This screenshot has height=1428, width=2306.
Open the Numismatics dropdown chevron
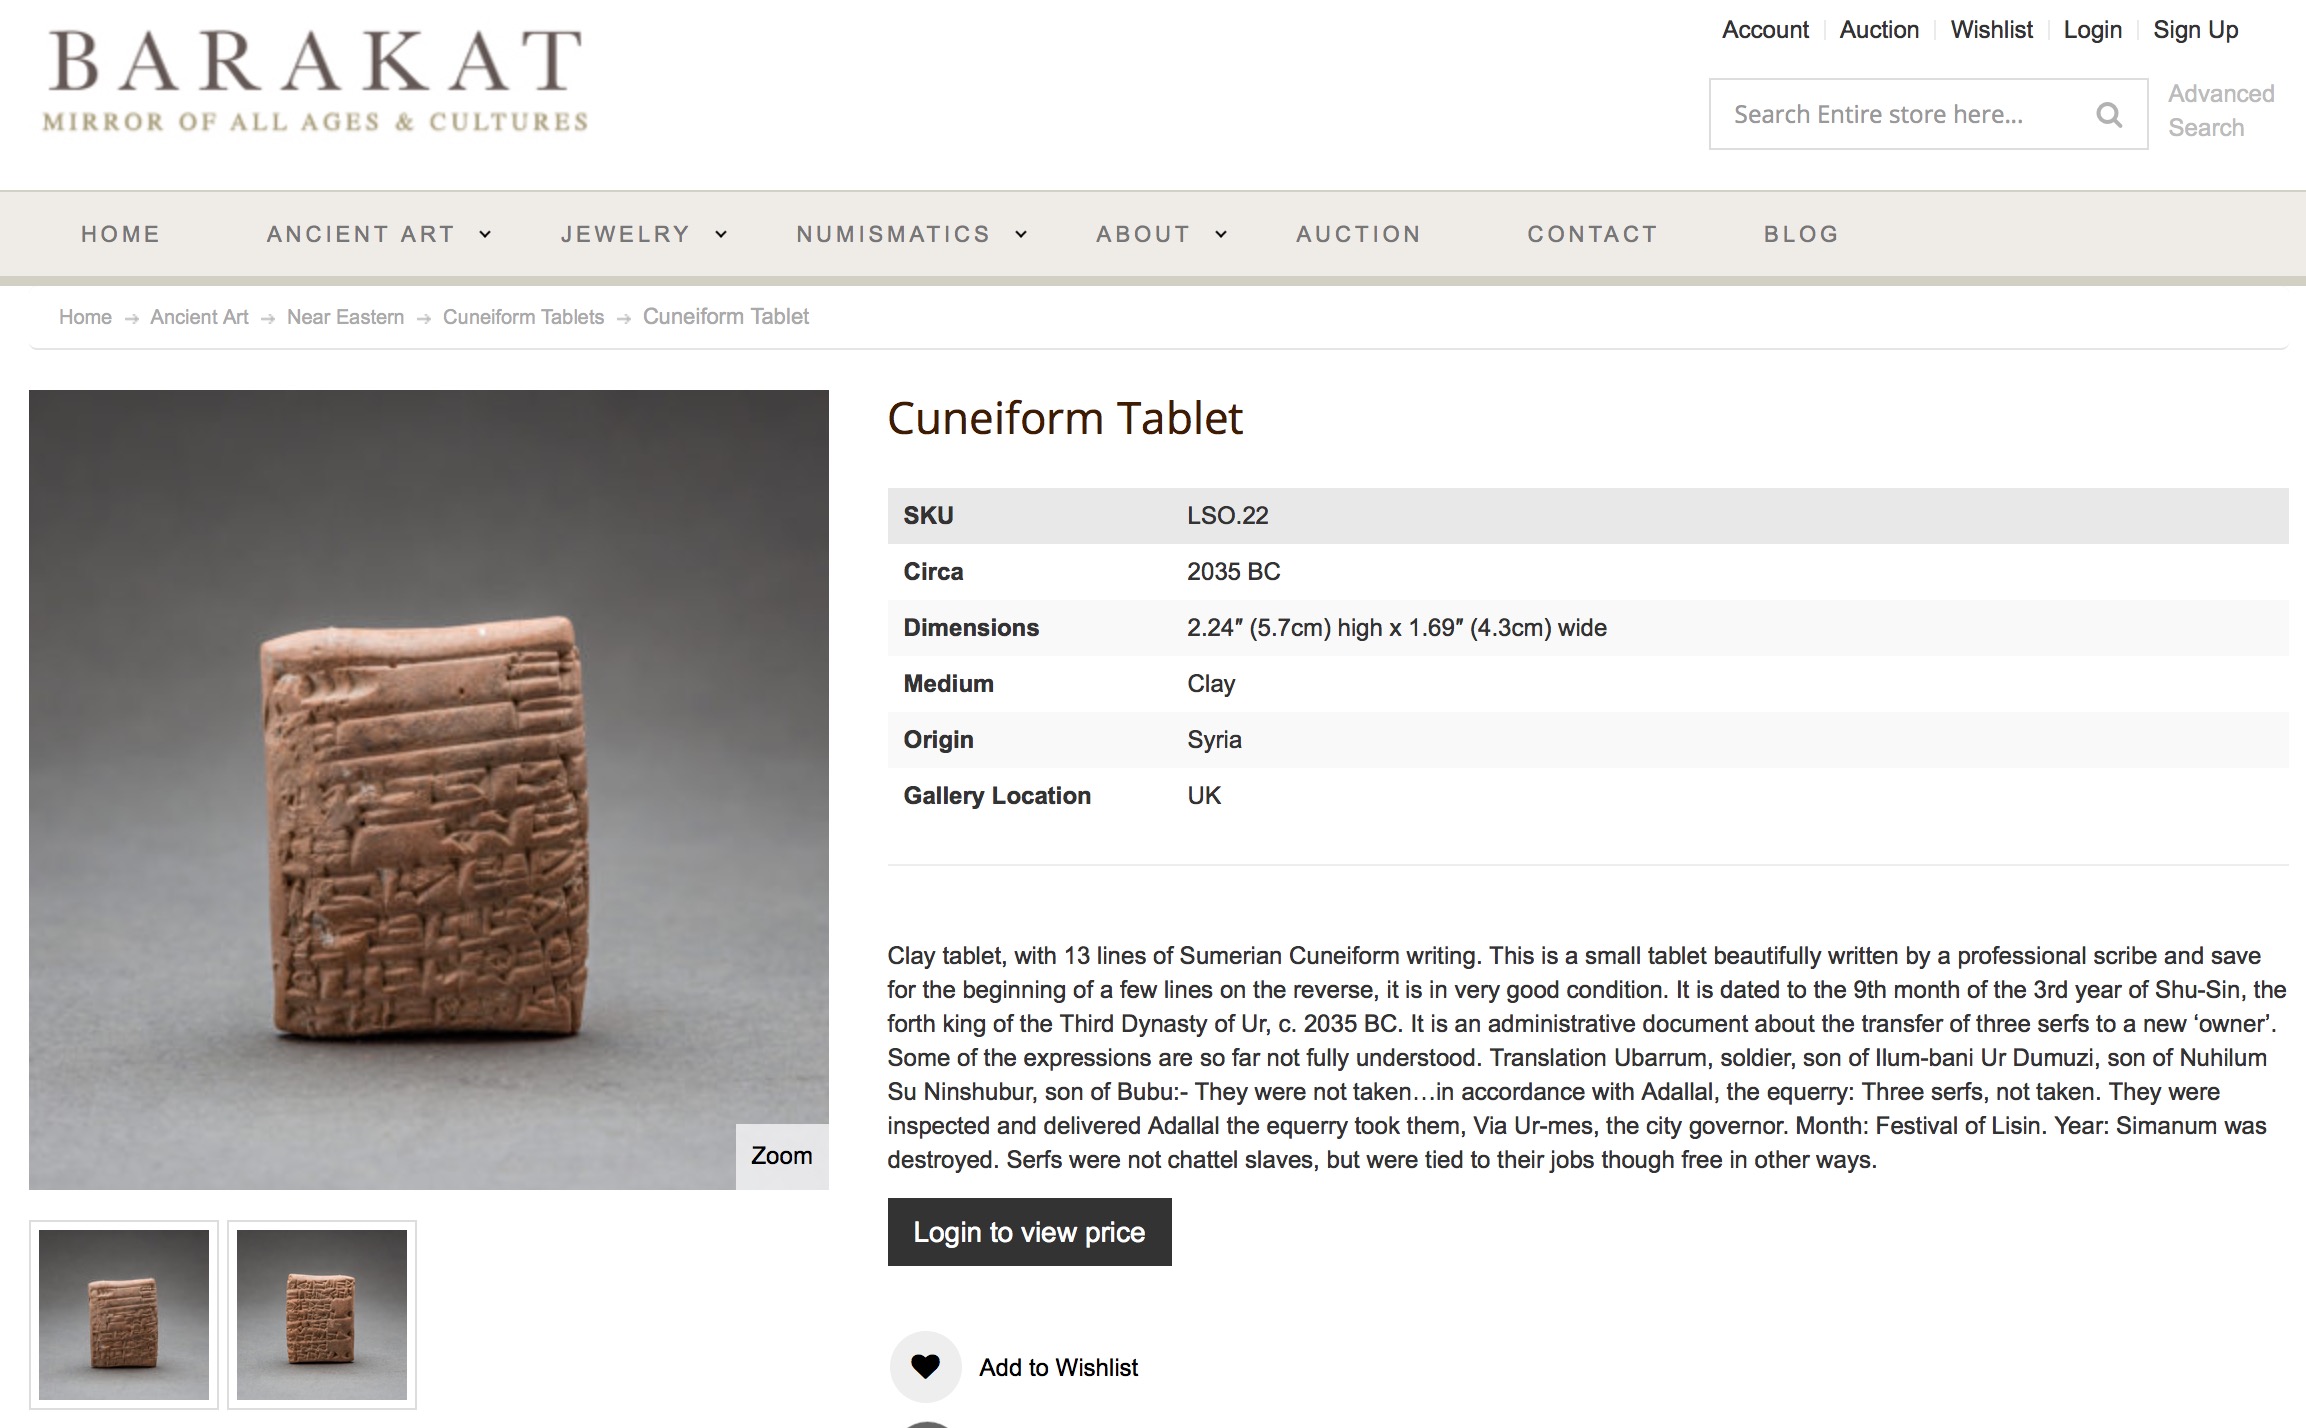pyautogui.click(x=1021, y=234)
